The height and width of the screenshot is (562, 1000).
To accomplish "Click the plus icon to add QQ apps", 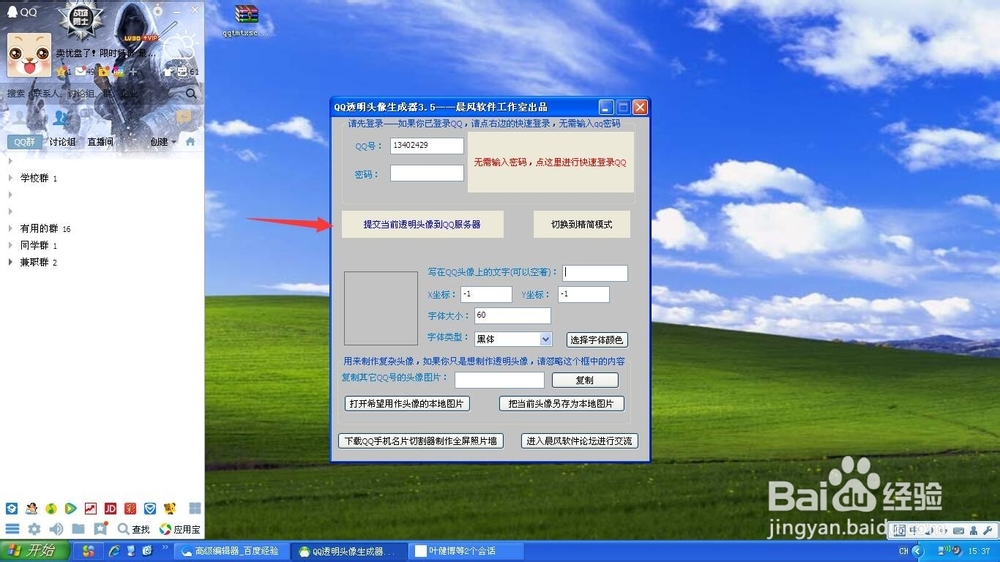I will pos(133,72).
